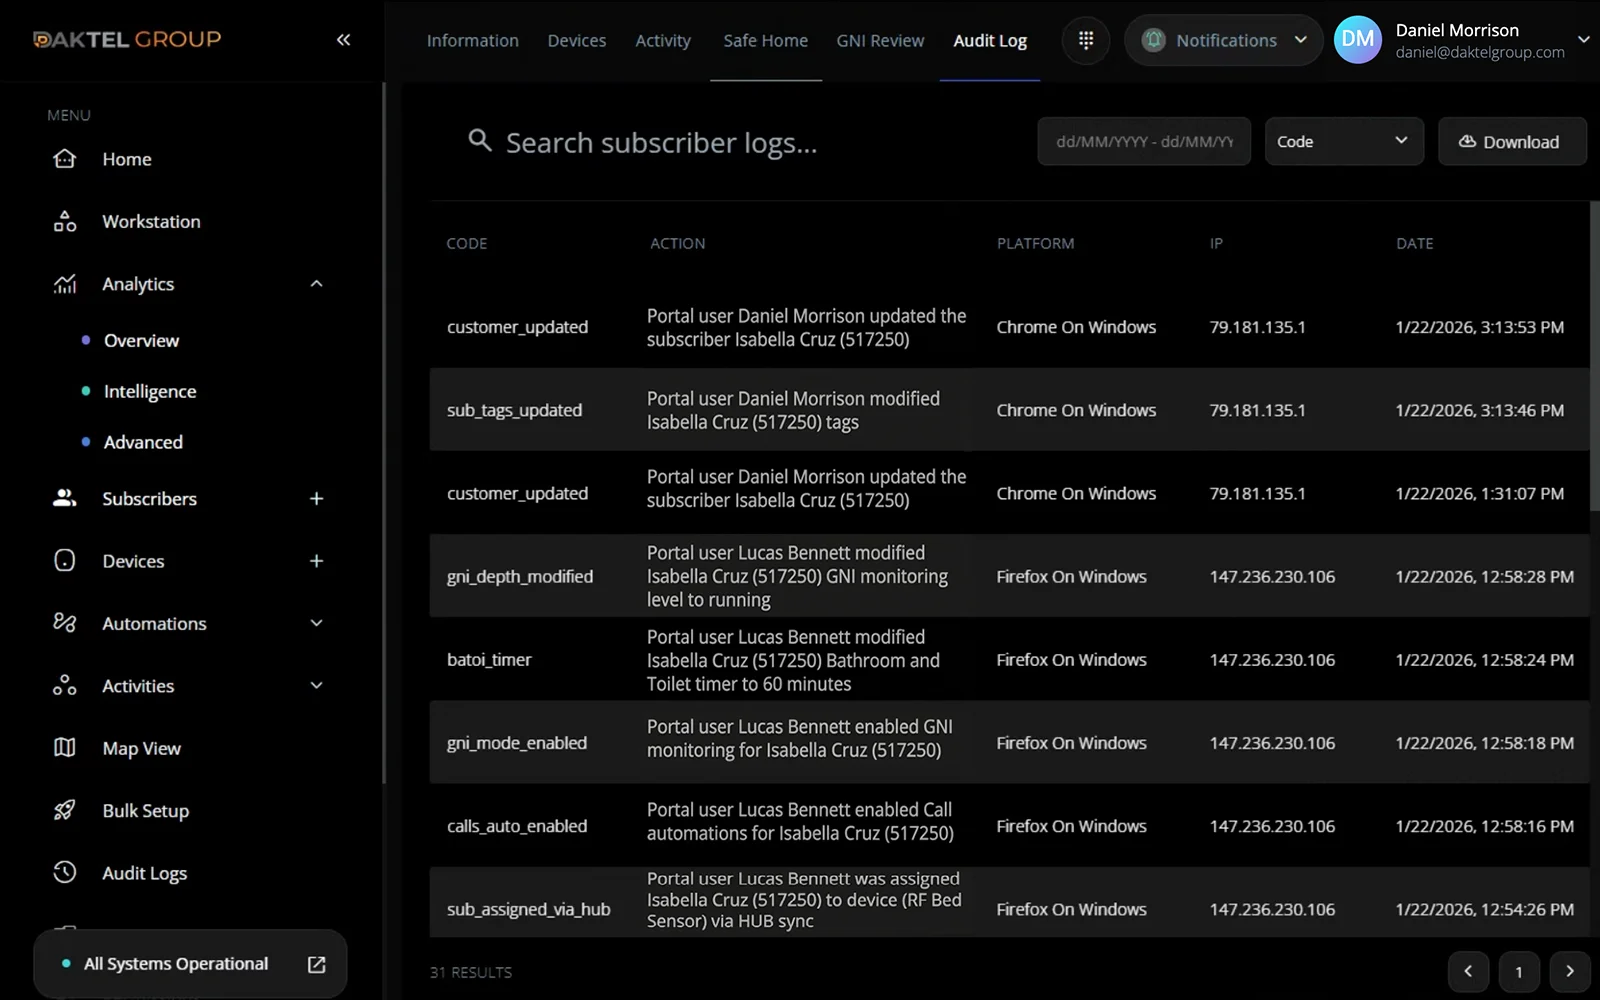
Task: Expand the Automations chevron
Action: pyautogui.click(x=316, y=623)
